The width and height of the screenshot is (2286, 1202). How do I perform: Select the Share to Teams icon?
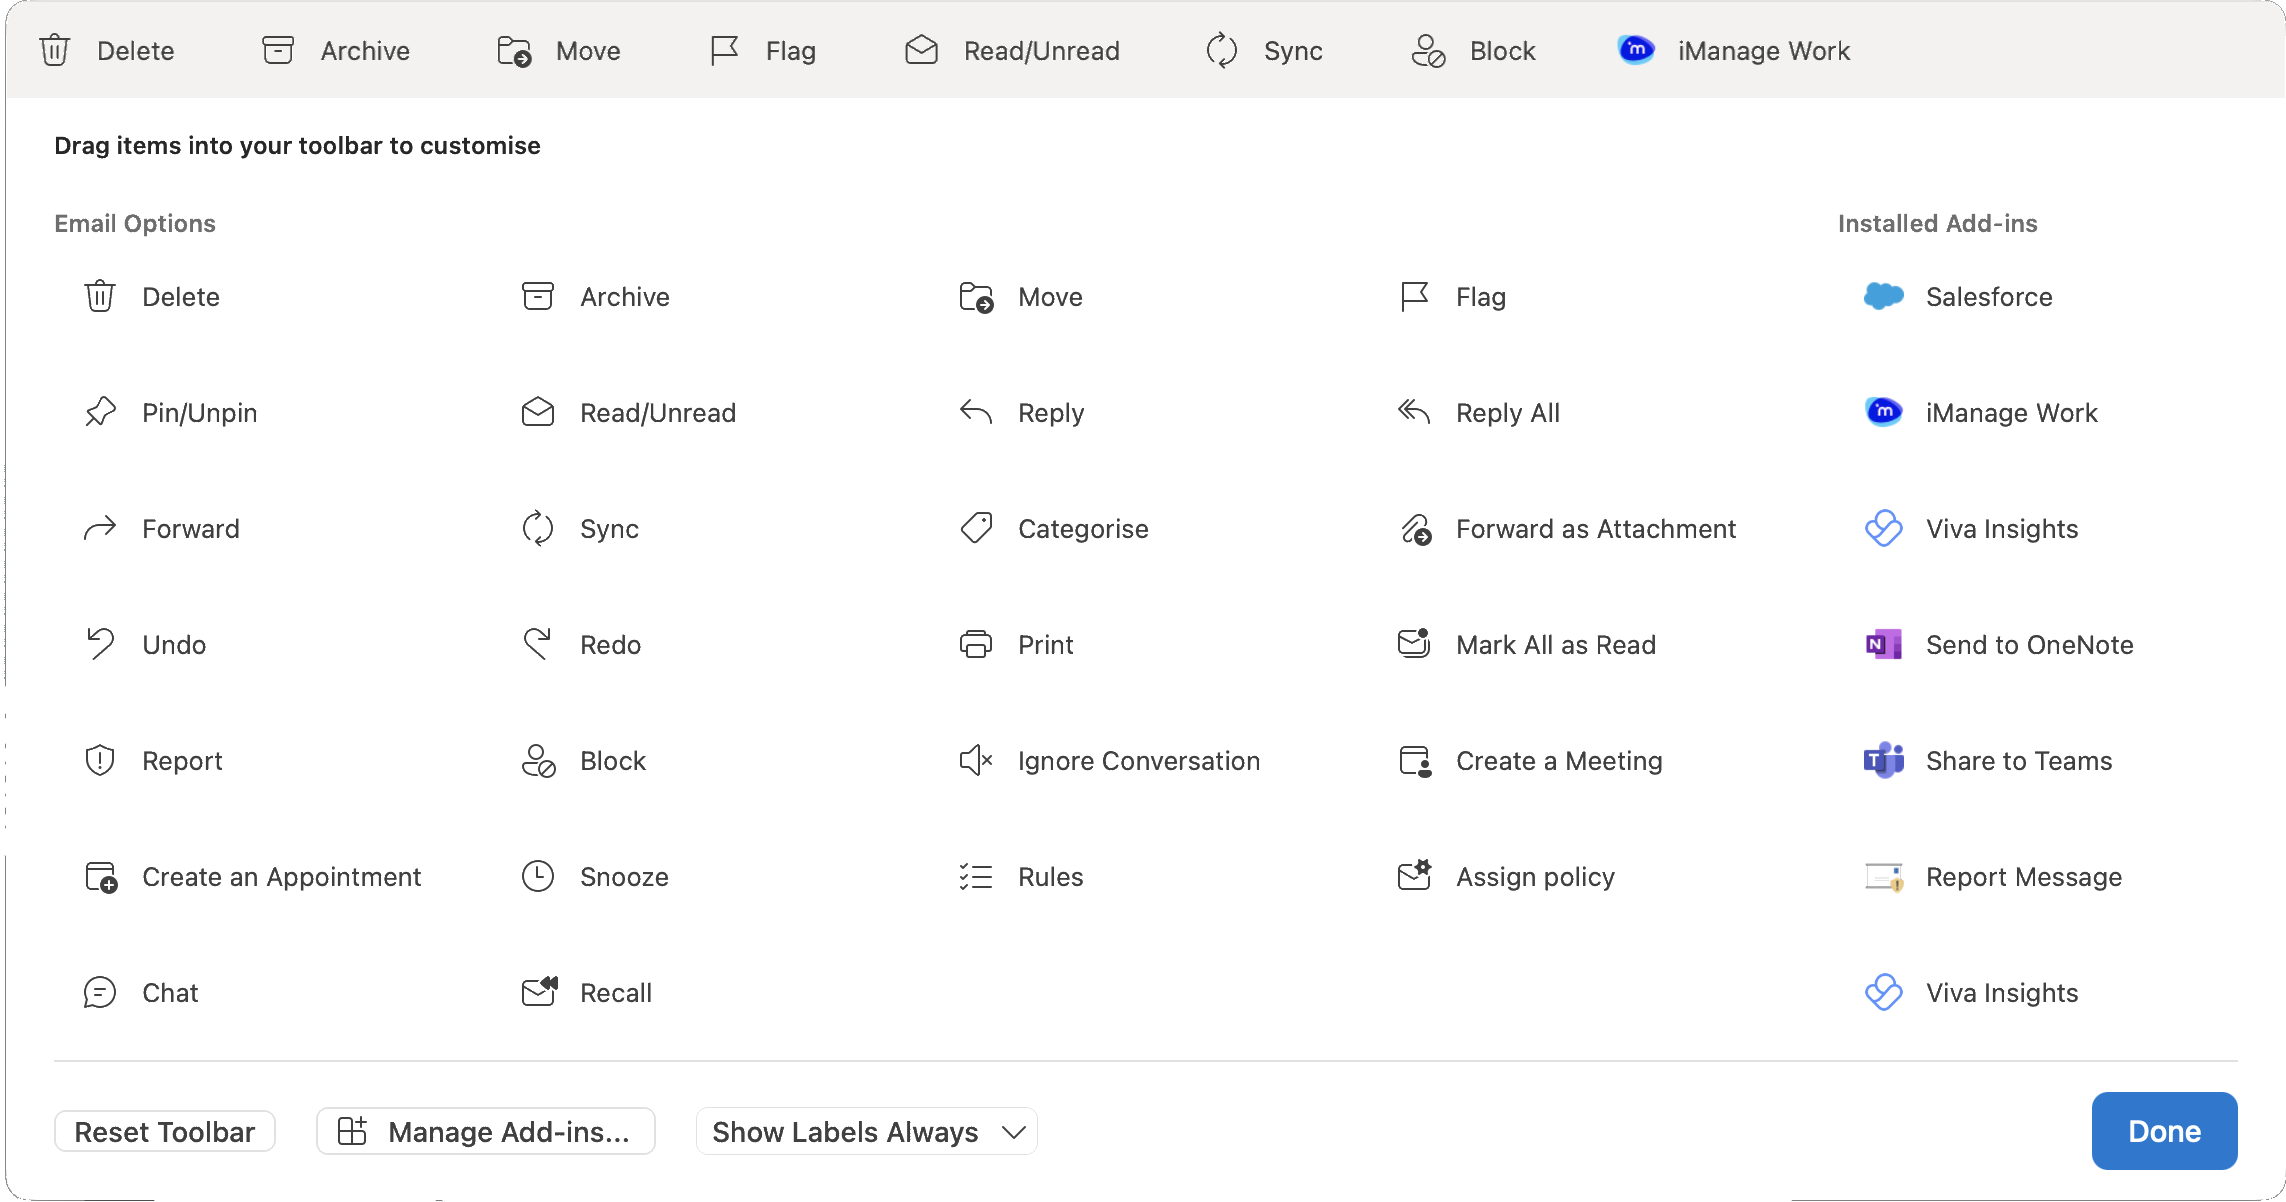coord(1884,760)
